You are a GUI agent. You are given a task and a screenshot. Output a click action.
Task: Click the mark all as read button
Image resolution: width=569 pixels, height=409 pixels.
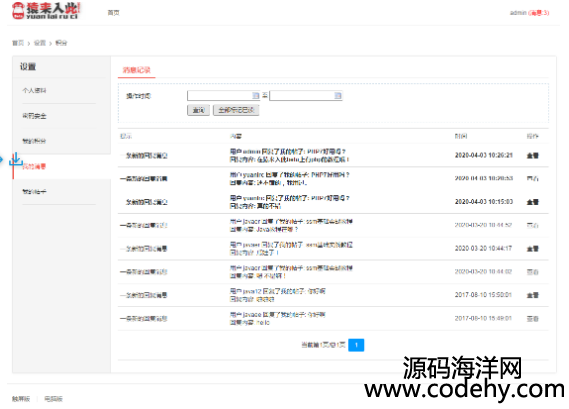pos(236,110)
